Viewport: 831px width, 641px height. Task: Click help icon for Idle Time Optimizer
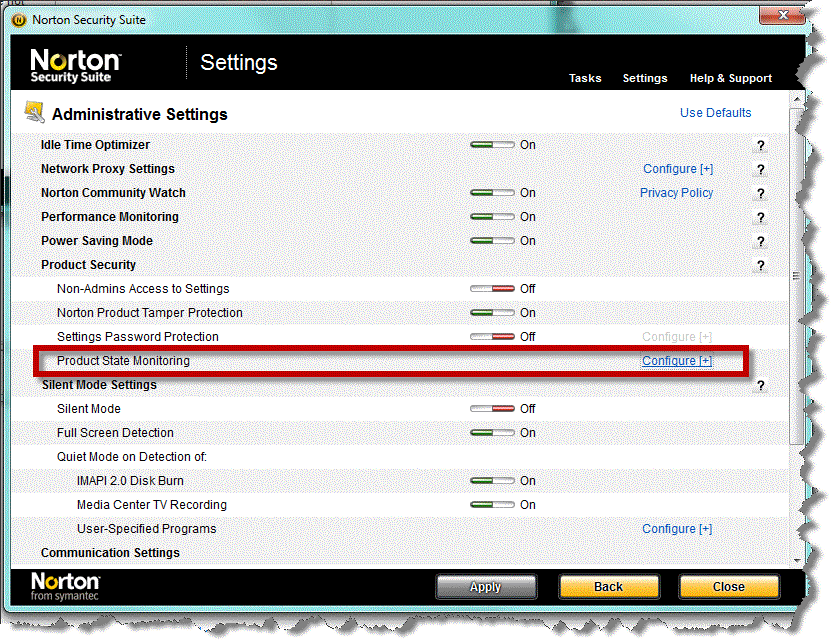coord(761,146)
